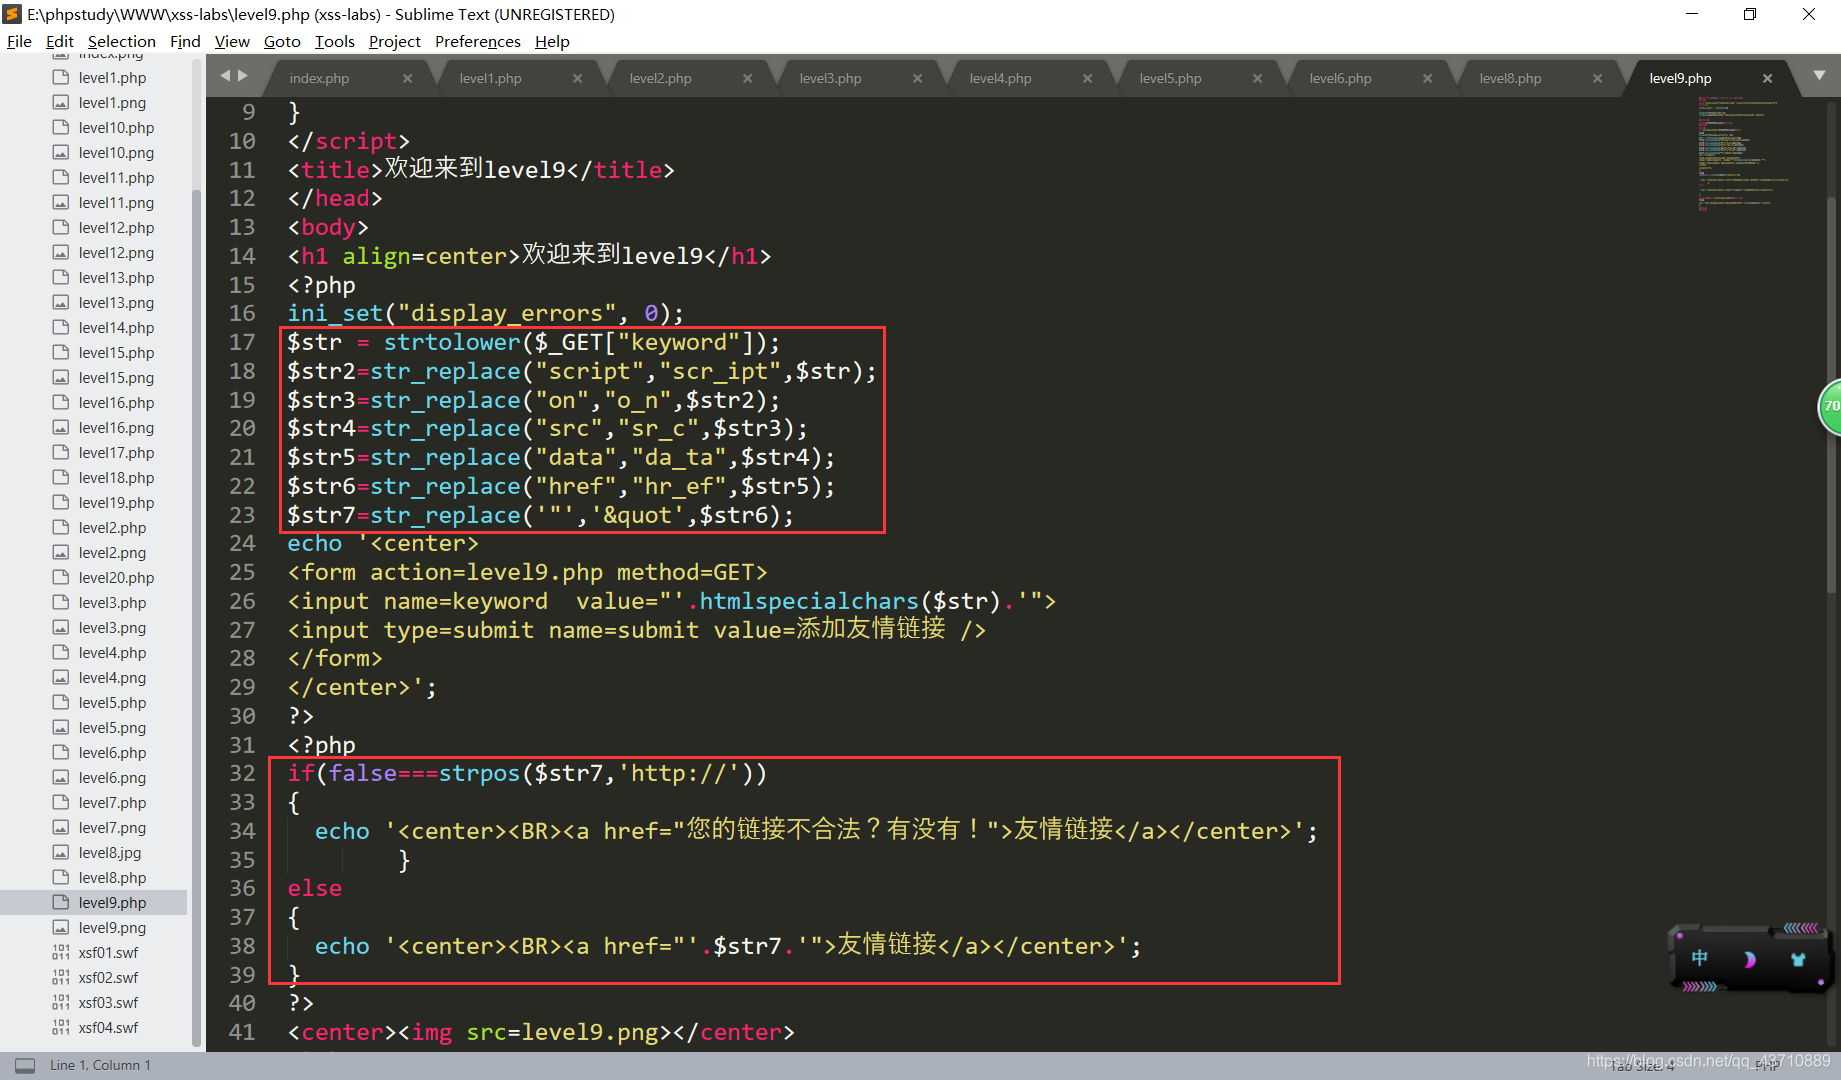Open level16.php in the sidebar
The height and width of the screenshot is (1080, 1841).
[x=116, y=402]
